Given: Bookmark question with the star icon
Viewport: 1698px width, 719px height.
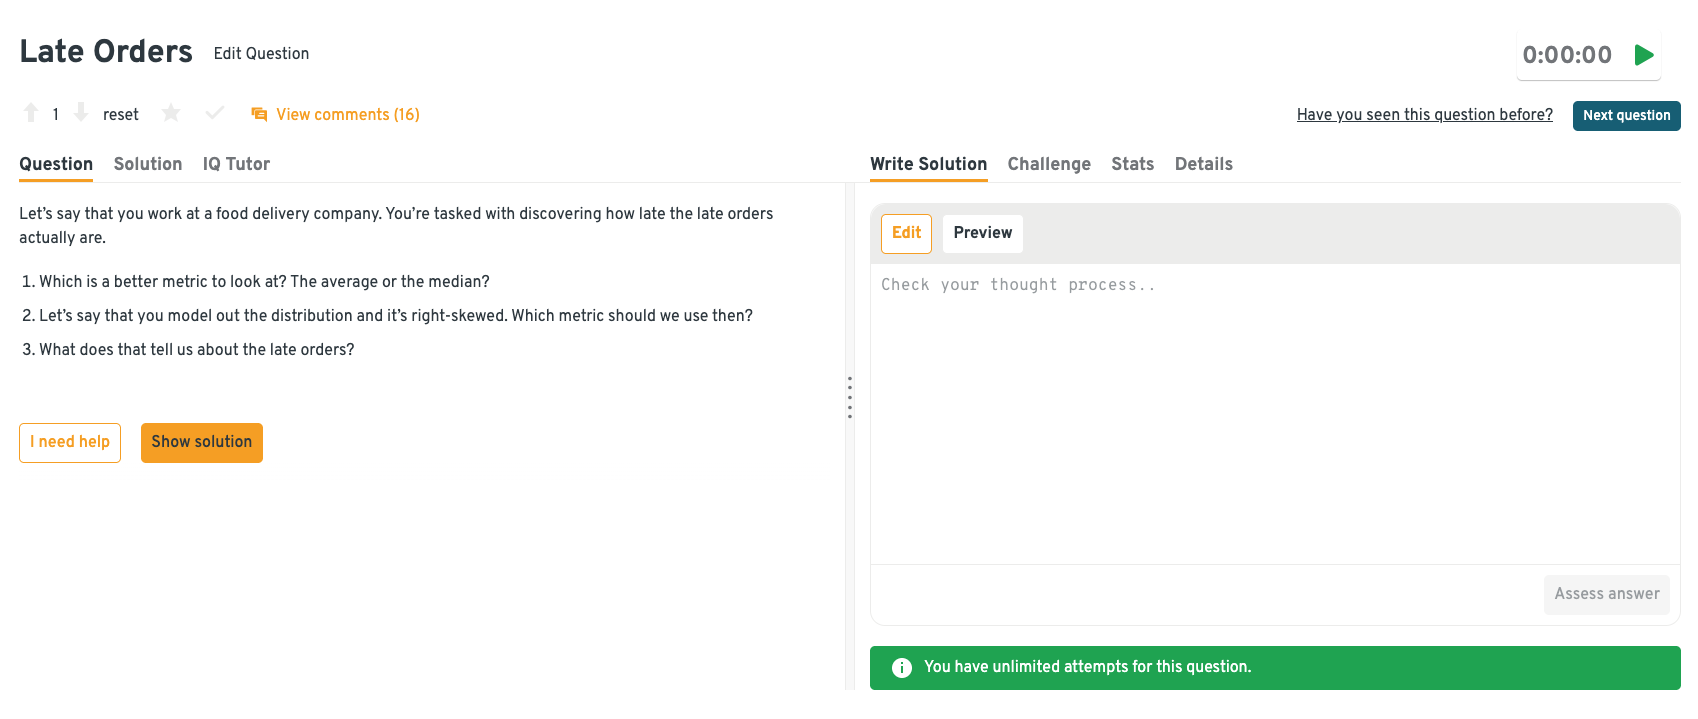Looking at the screenshot, I should (171, 113).
